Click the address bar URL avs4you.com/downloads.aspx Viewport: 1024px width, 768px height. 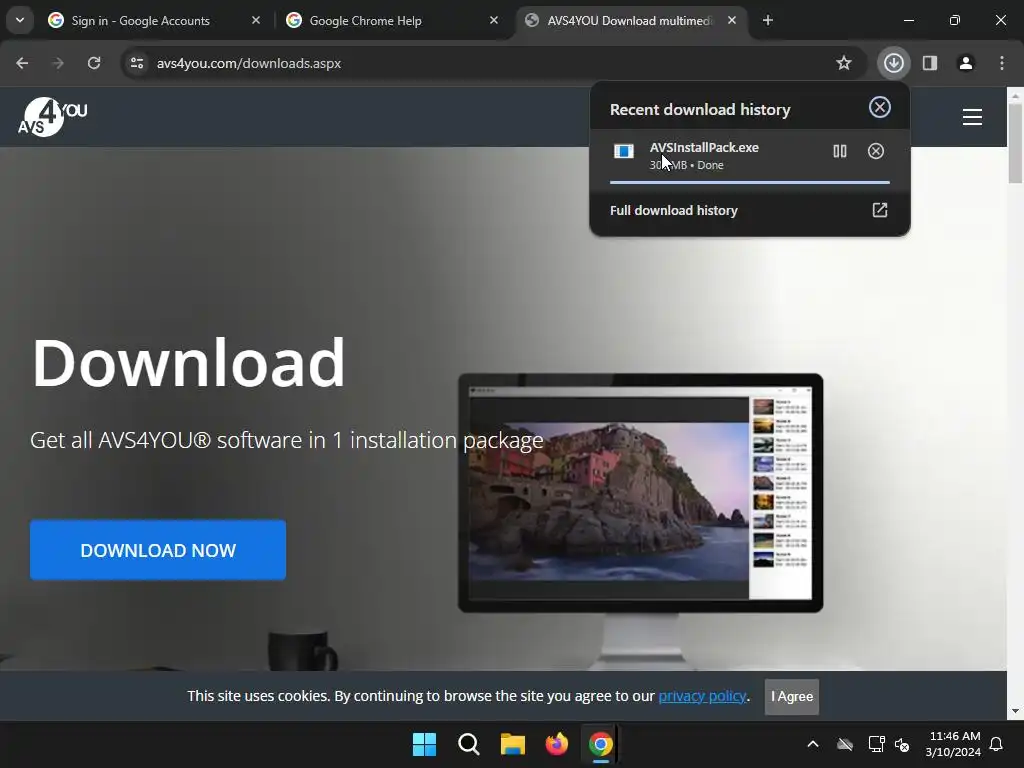click(249, 63)
